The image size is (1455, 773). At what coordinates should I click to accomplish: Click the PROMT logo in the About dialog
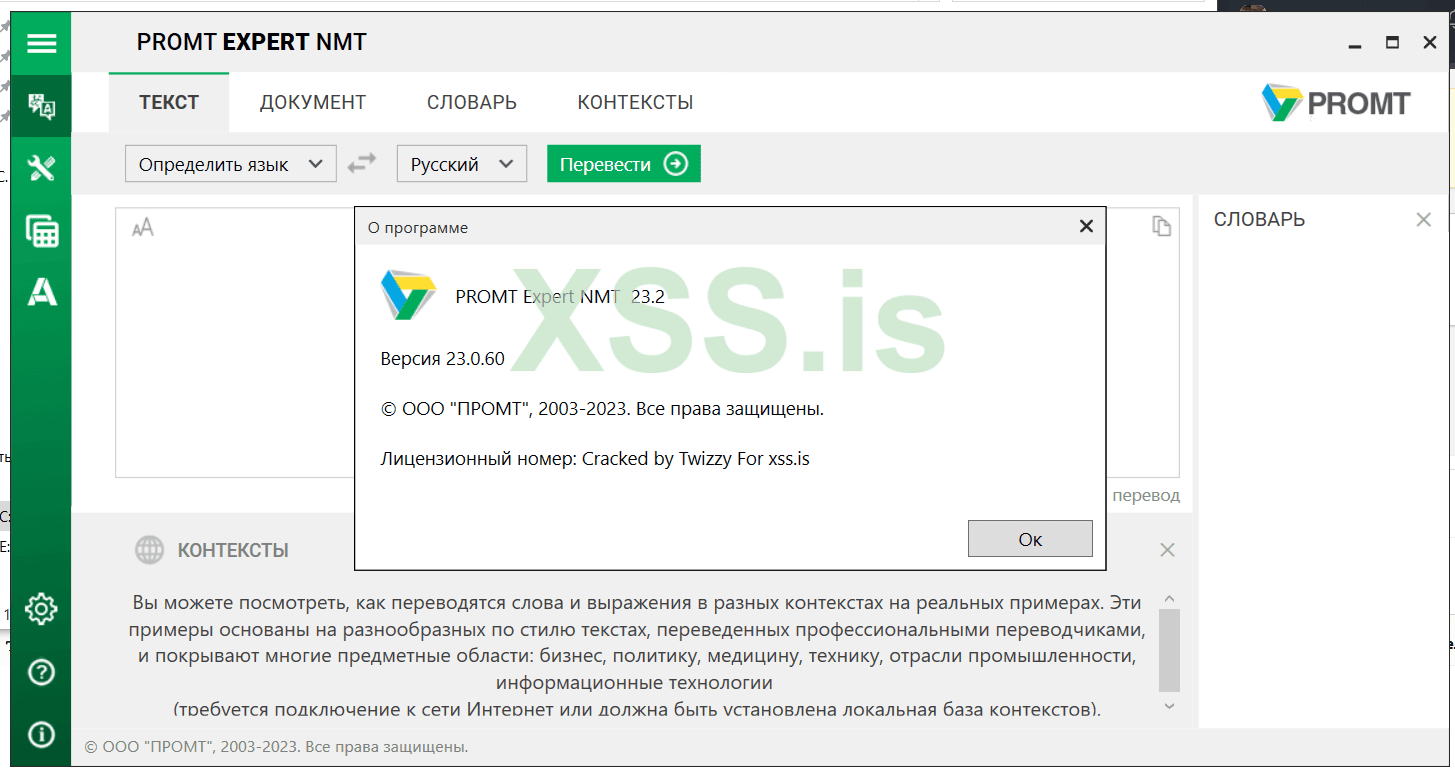point(408,295)
